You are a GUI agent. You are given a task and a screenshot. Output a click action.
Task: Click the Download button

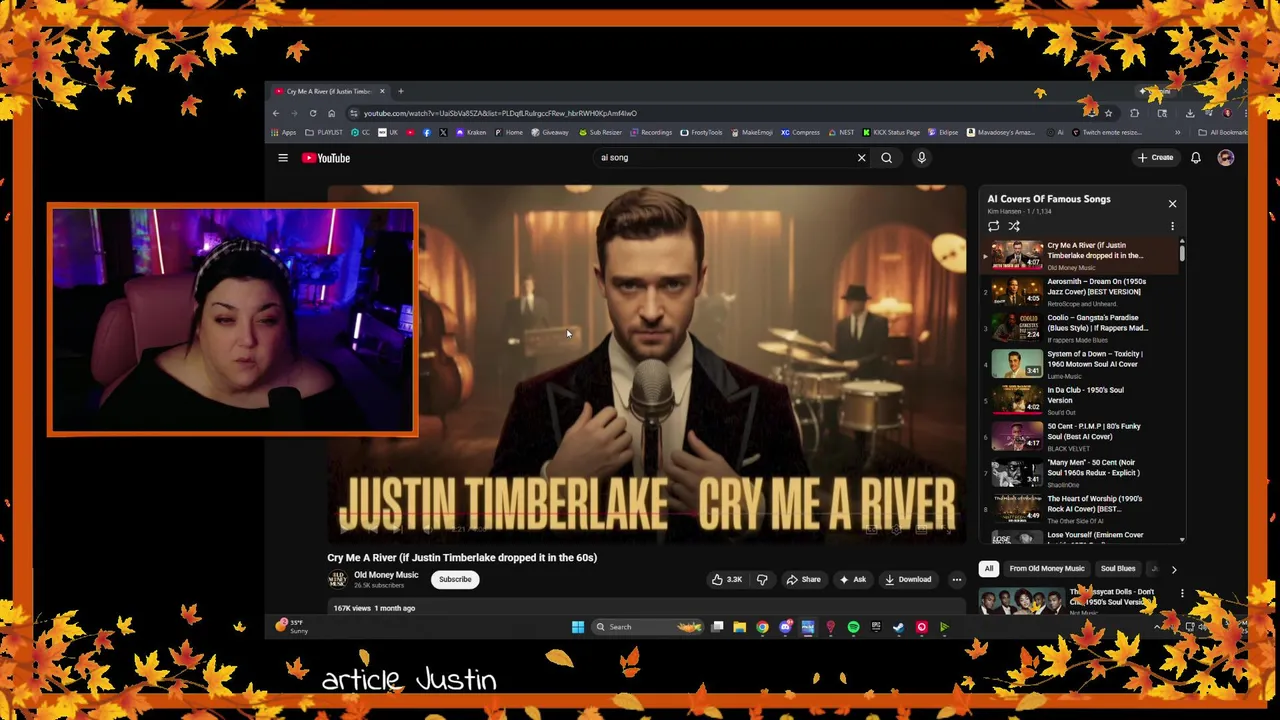[x=908, y=579]
